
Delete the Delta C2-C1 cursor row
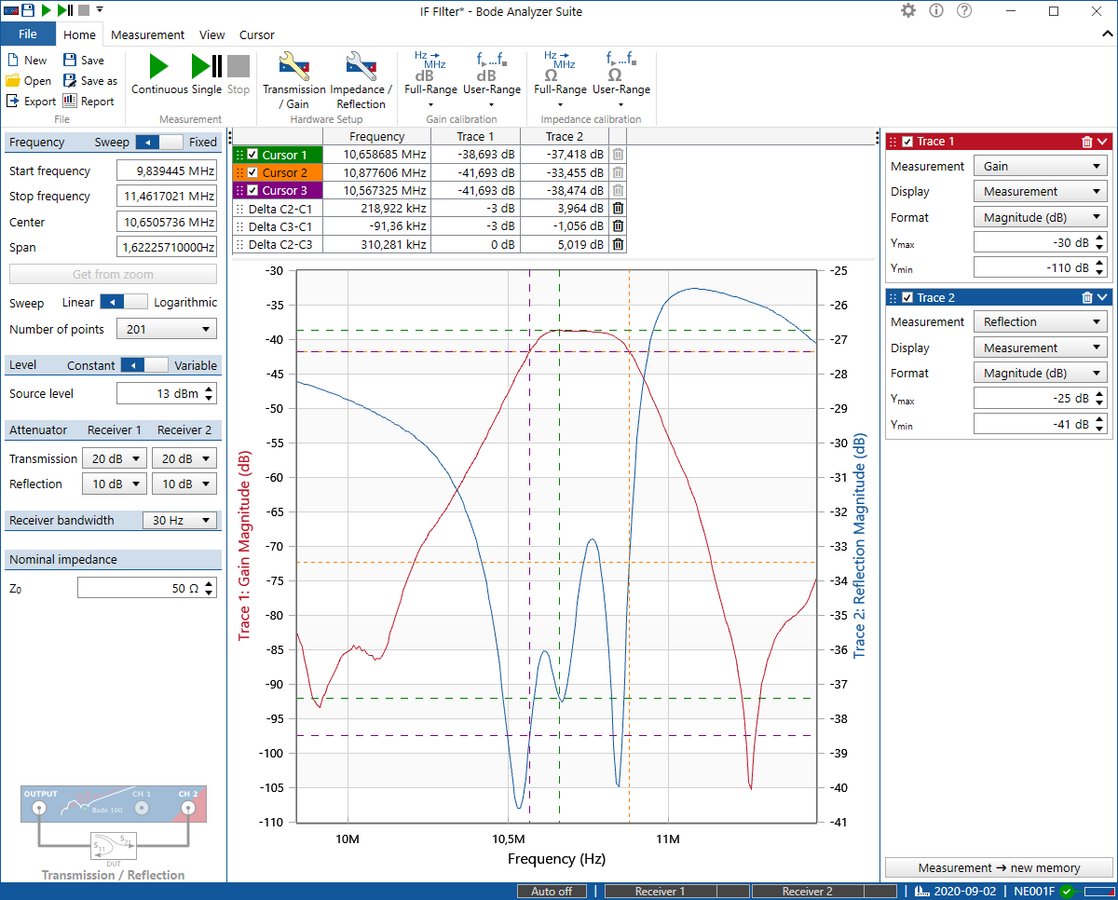click(618, 208)
